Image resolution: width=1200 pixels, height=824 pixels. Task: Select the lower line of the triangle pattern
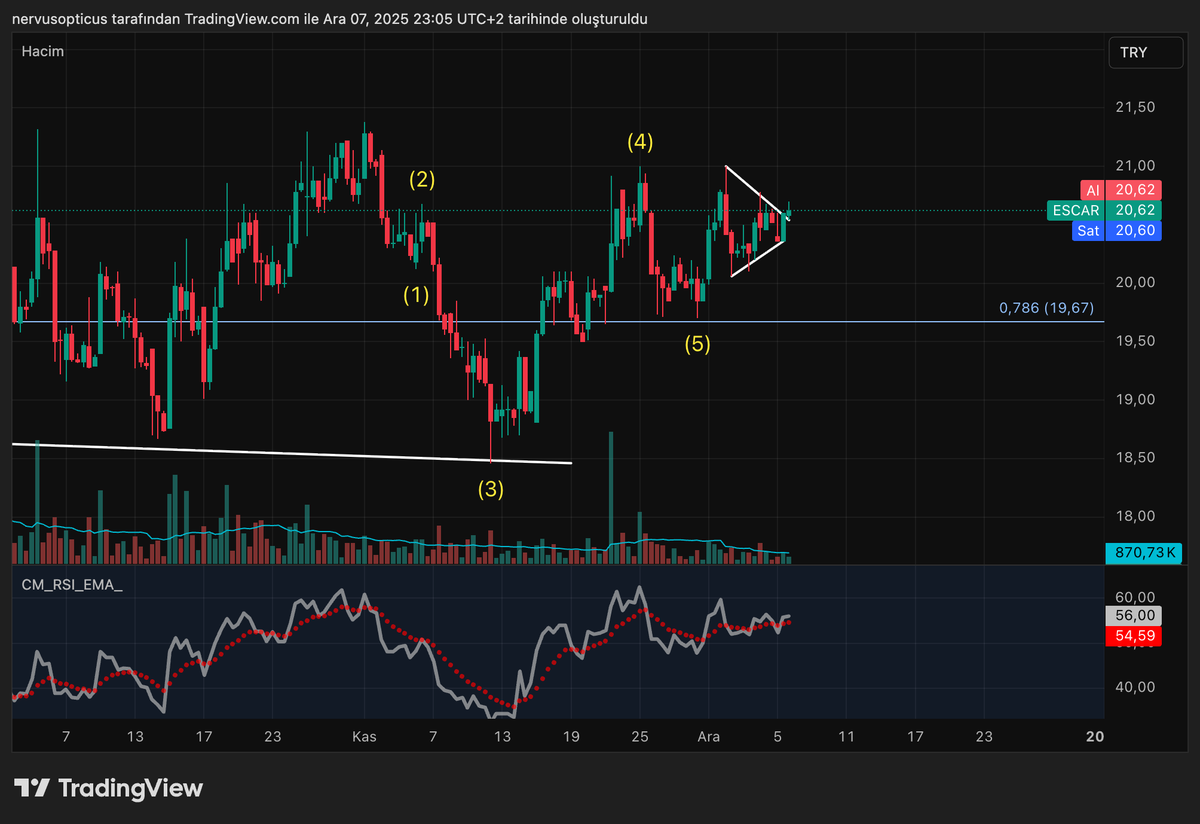[758, 258]
